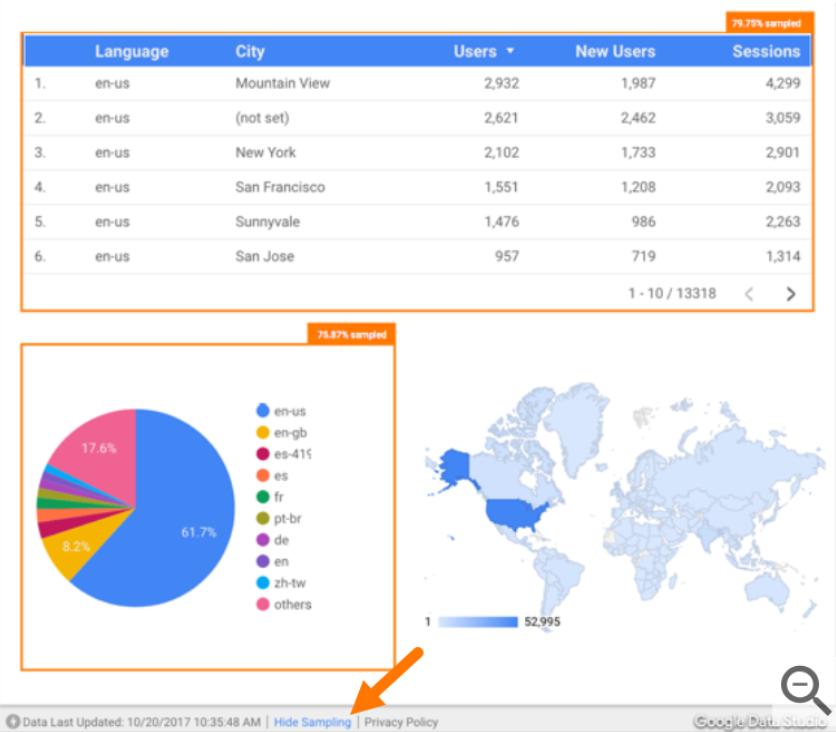Click the data refresh icon next to last updated

coord(10,720)
